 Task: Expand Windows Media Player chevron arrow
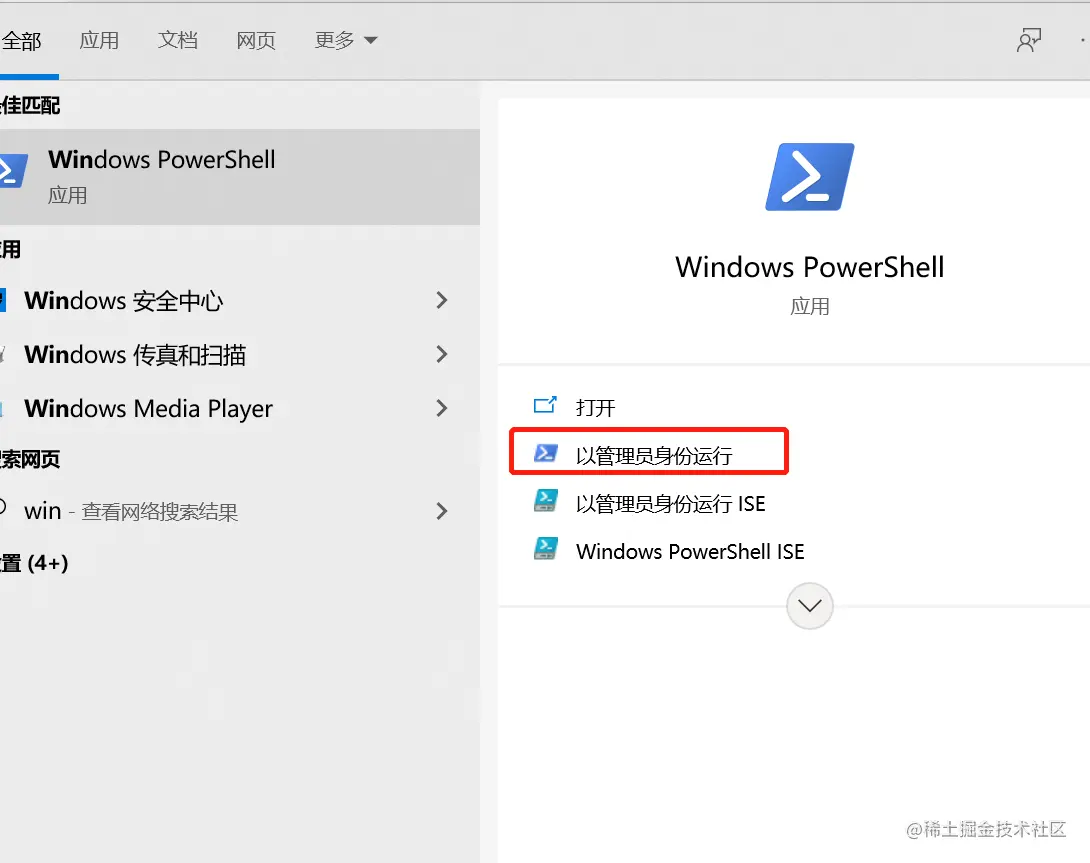coord(441,408)
